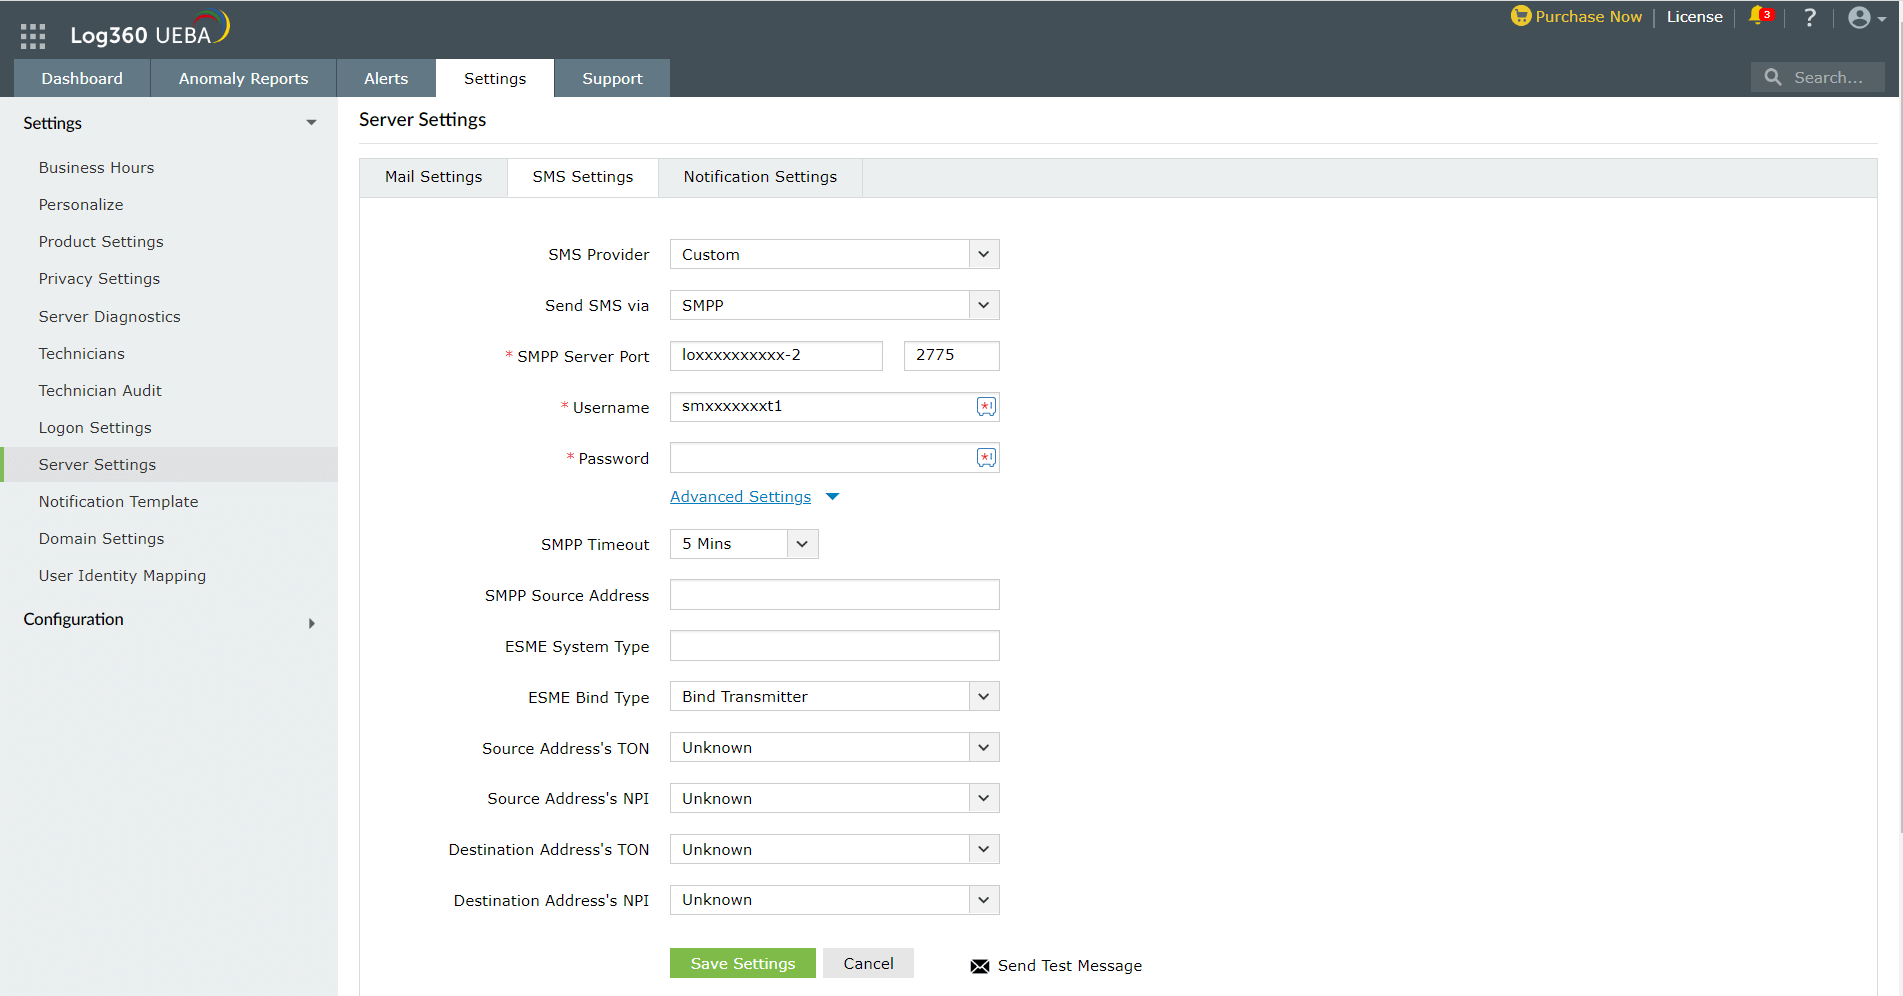Screen dimensions: 1903x996
Task: Focus the ESME System Type field
Action: pyautogui.click(x=834, y=646)
